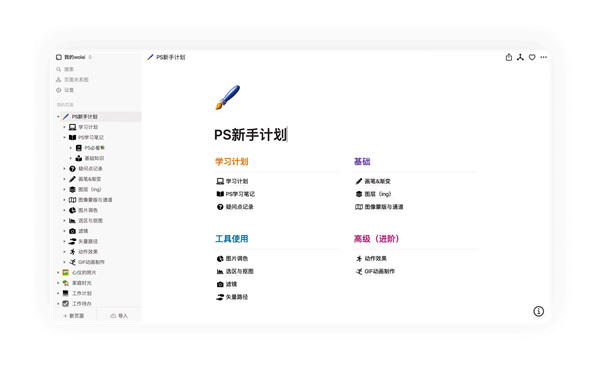Click the 导入 import button
600x373 pixels.
[x=119, y=316]
